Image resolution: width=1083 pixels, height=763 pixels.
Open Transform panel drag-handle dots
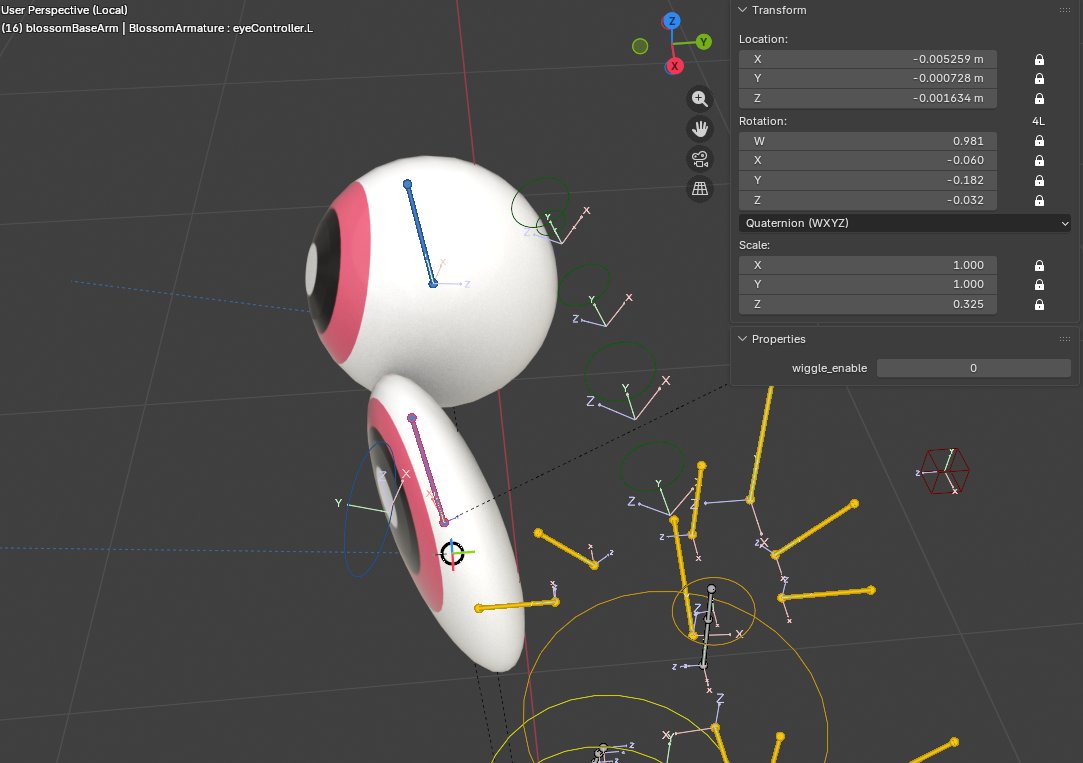[1064, 10]
